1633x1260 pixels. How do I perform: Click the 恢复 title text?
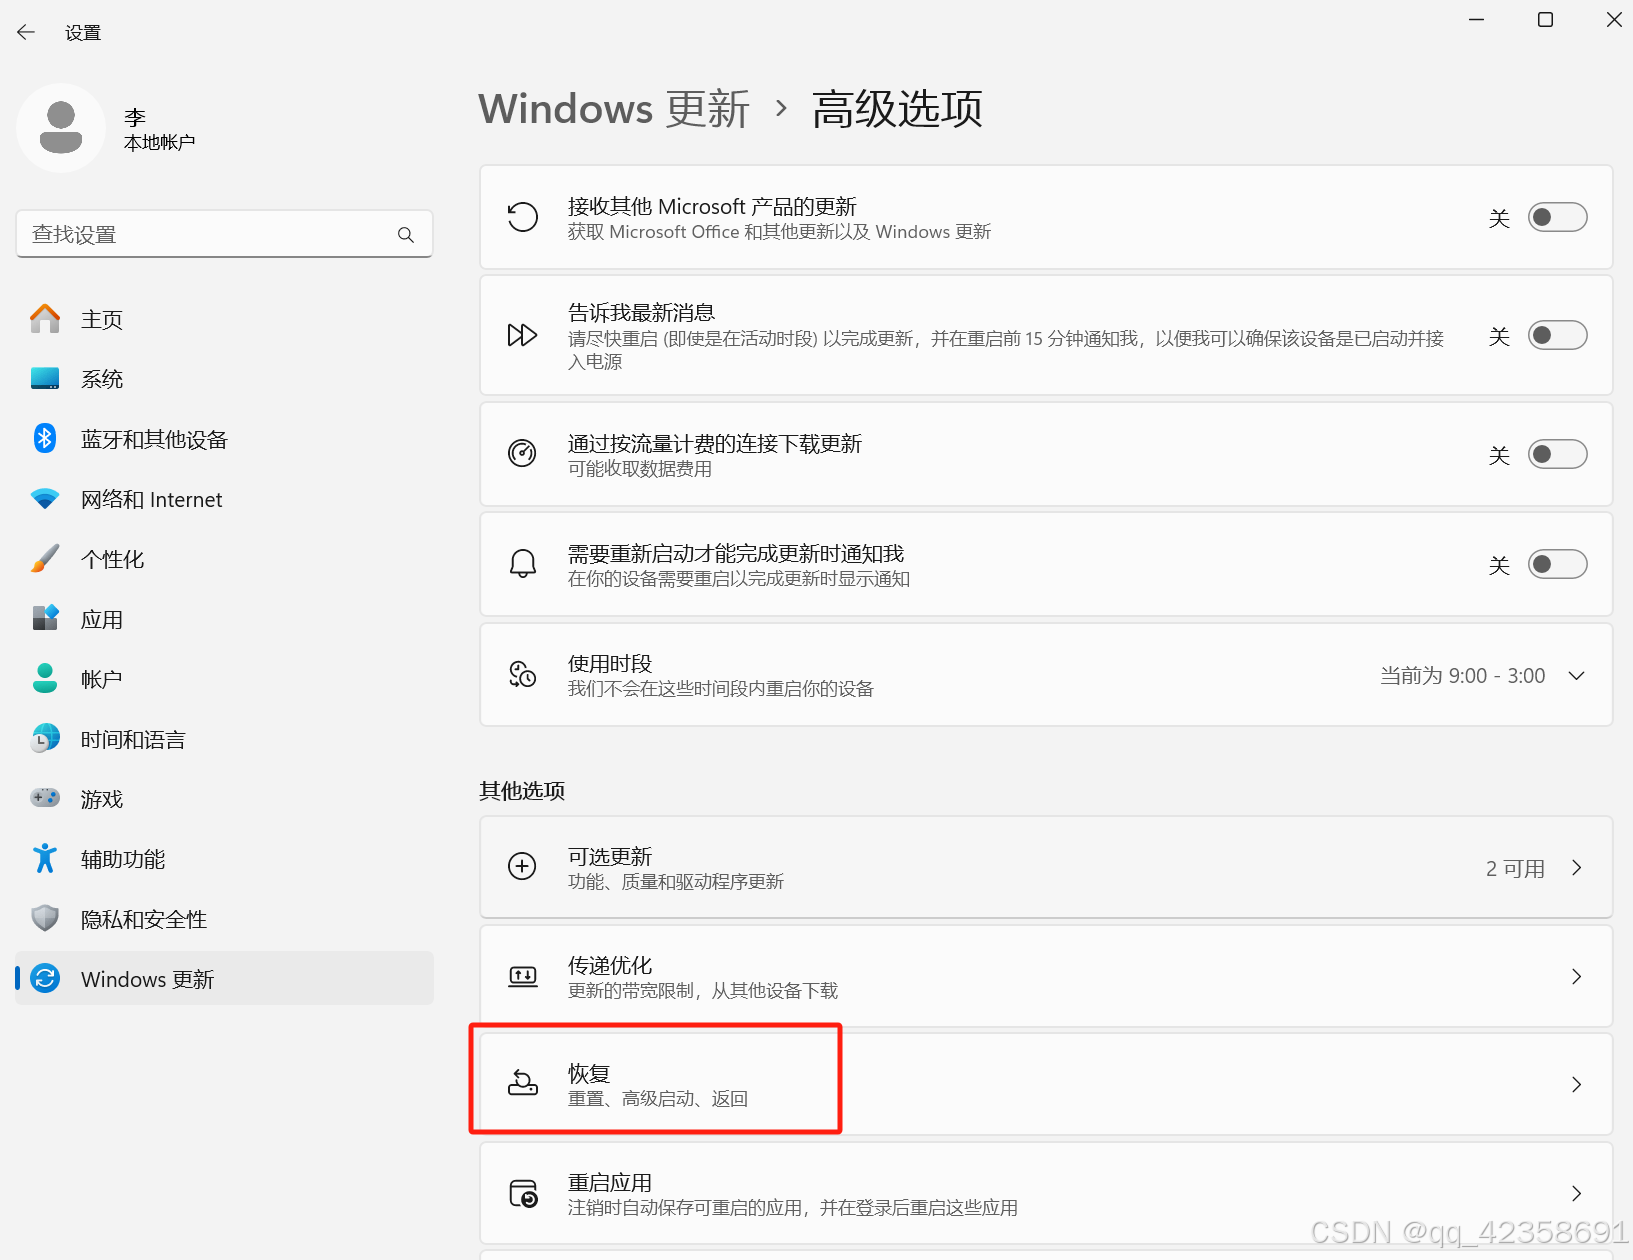pos(589,1074)
